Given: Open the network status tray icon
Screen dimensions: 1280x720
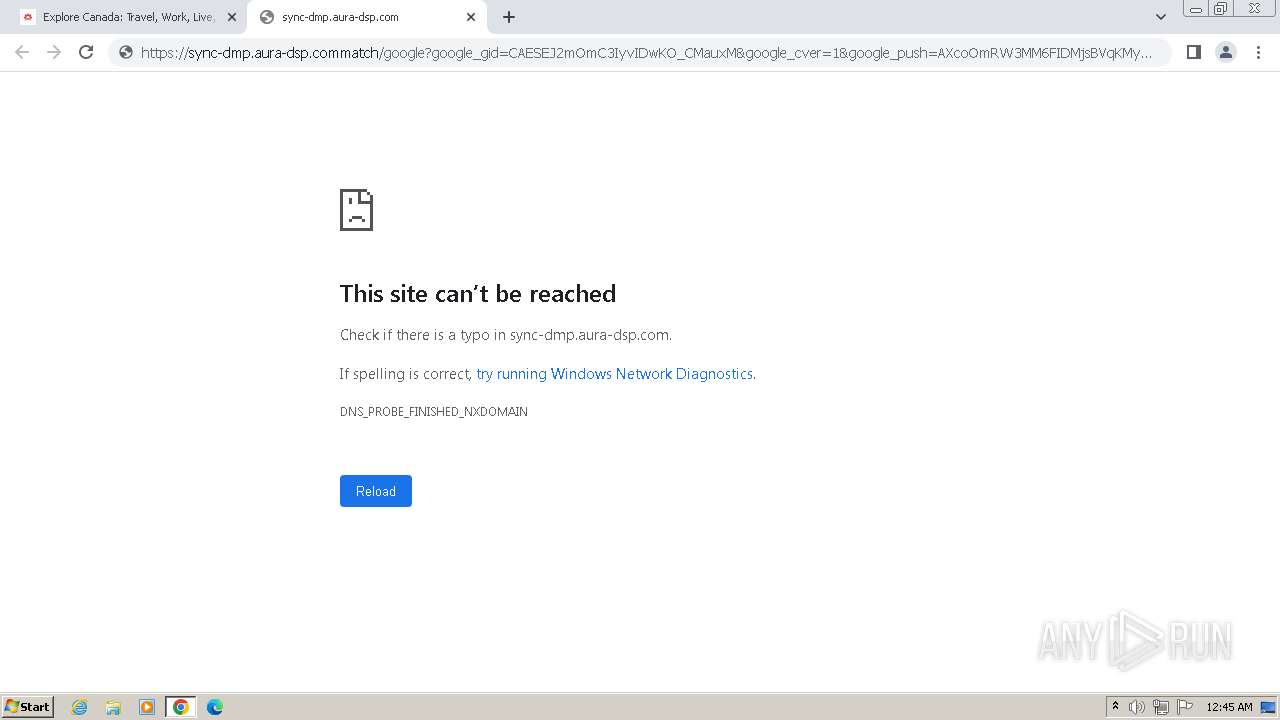Looking at the screenshot, I should (1161, 707).
